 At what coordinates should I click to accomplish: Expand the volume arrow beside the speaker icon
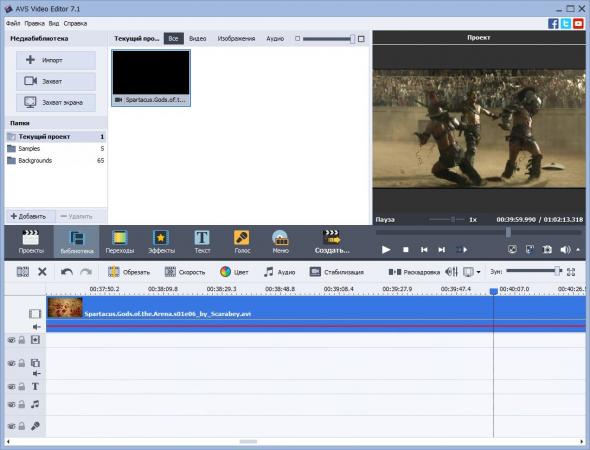point(578,249)
